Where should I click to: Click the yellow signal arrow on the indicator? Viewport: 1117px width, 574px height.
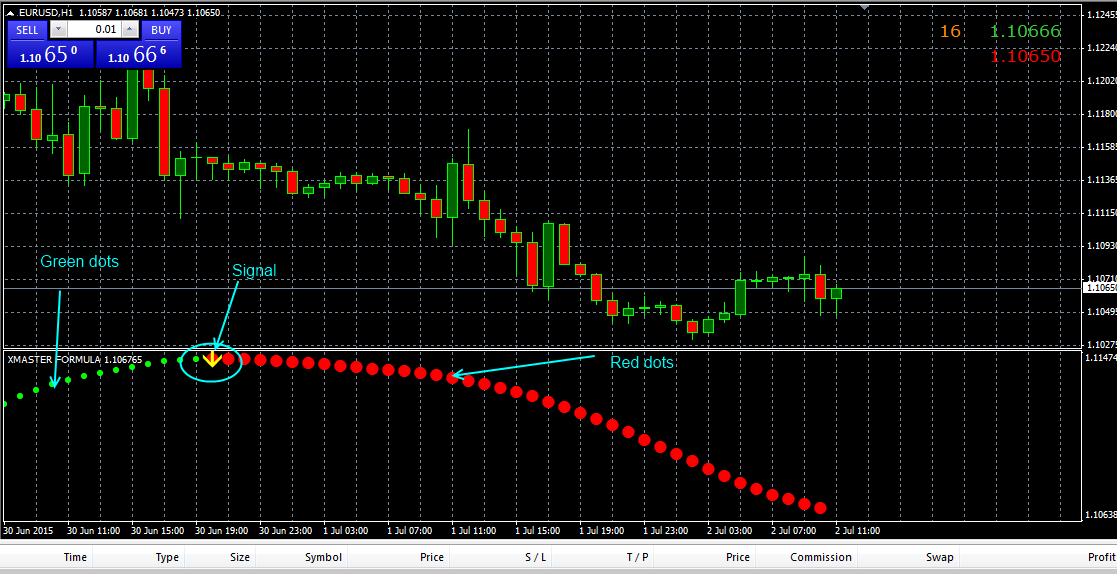tap(212, 359)
